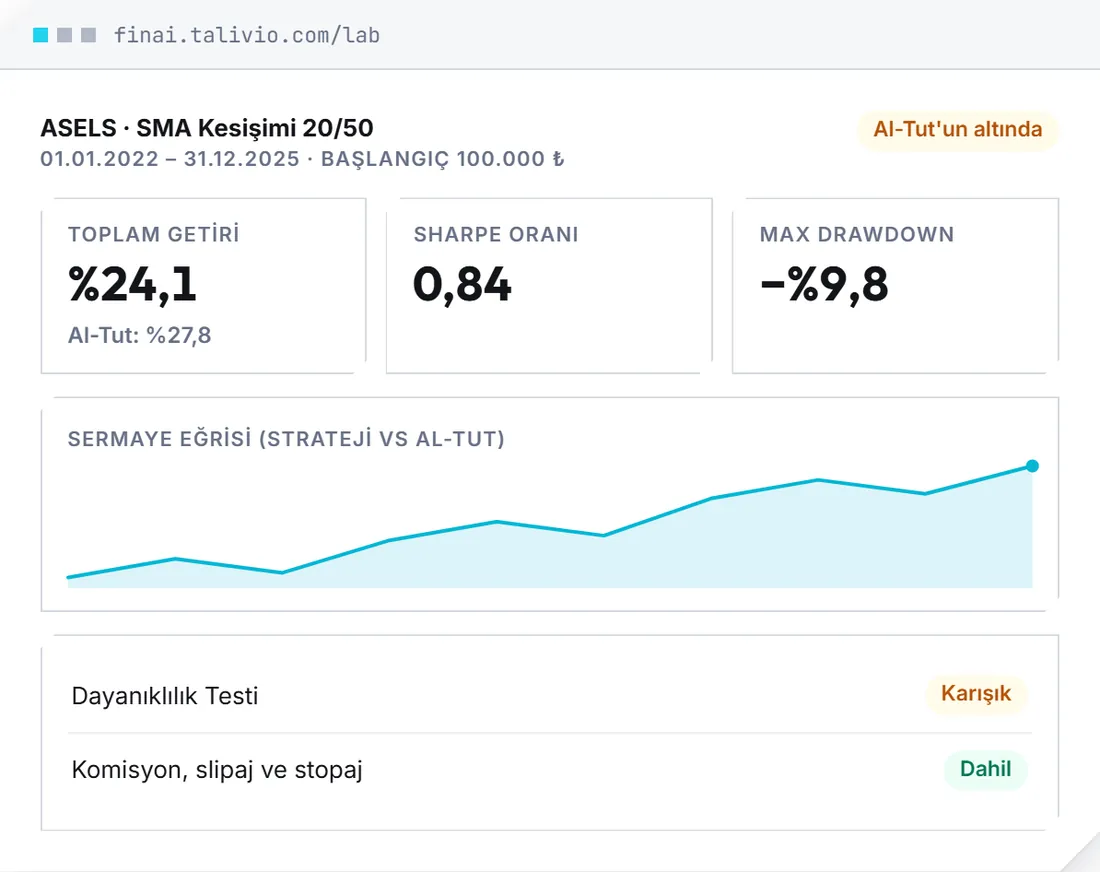Select the Max Drawdown value −%9,8
The height and width of the screenshot is (872, 1100).
[824, 284]
